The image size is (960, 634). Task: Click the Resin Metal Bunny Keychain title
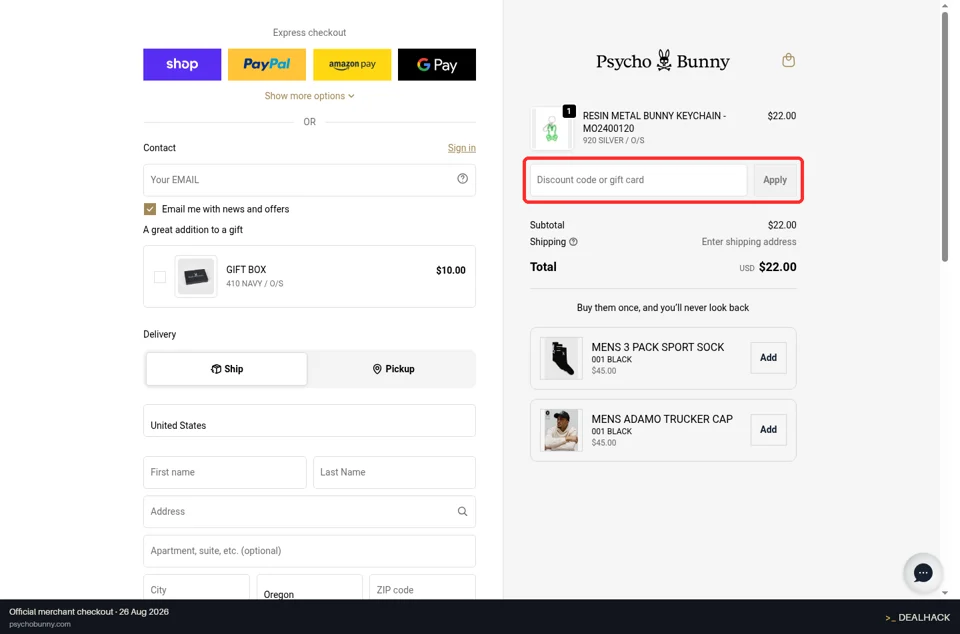tap(654, 122)
